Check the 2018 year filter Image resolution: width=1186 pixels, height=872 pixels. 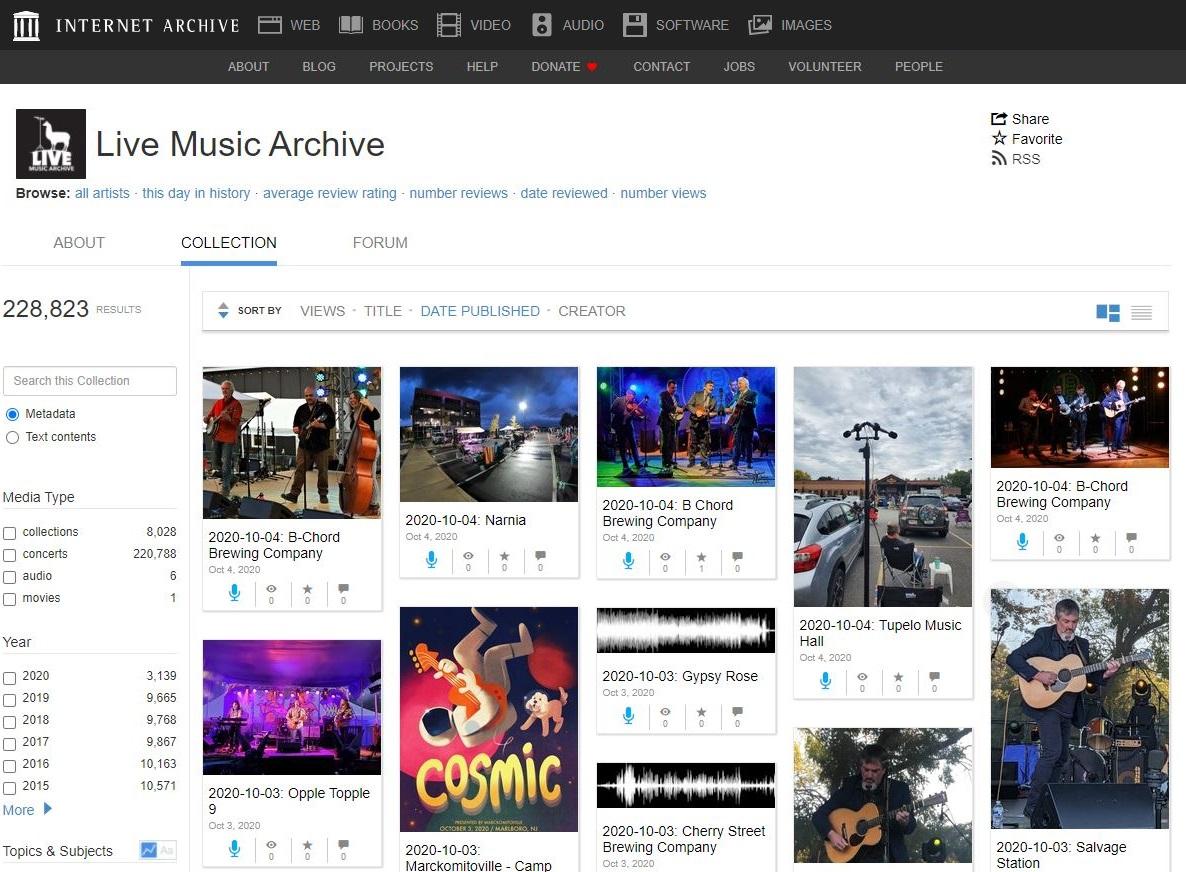pyautogui.click(x=10, y=721)
